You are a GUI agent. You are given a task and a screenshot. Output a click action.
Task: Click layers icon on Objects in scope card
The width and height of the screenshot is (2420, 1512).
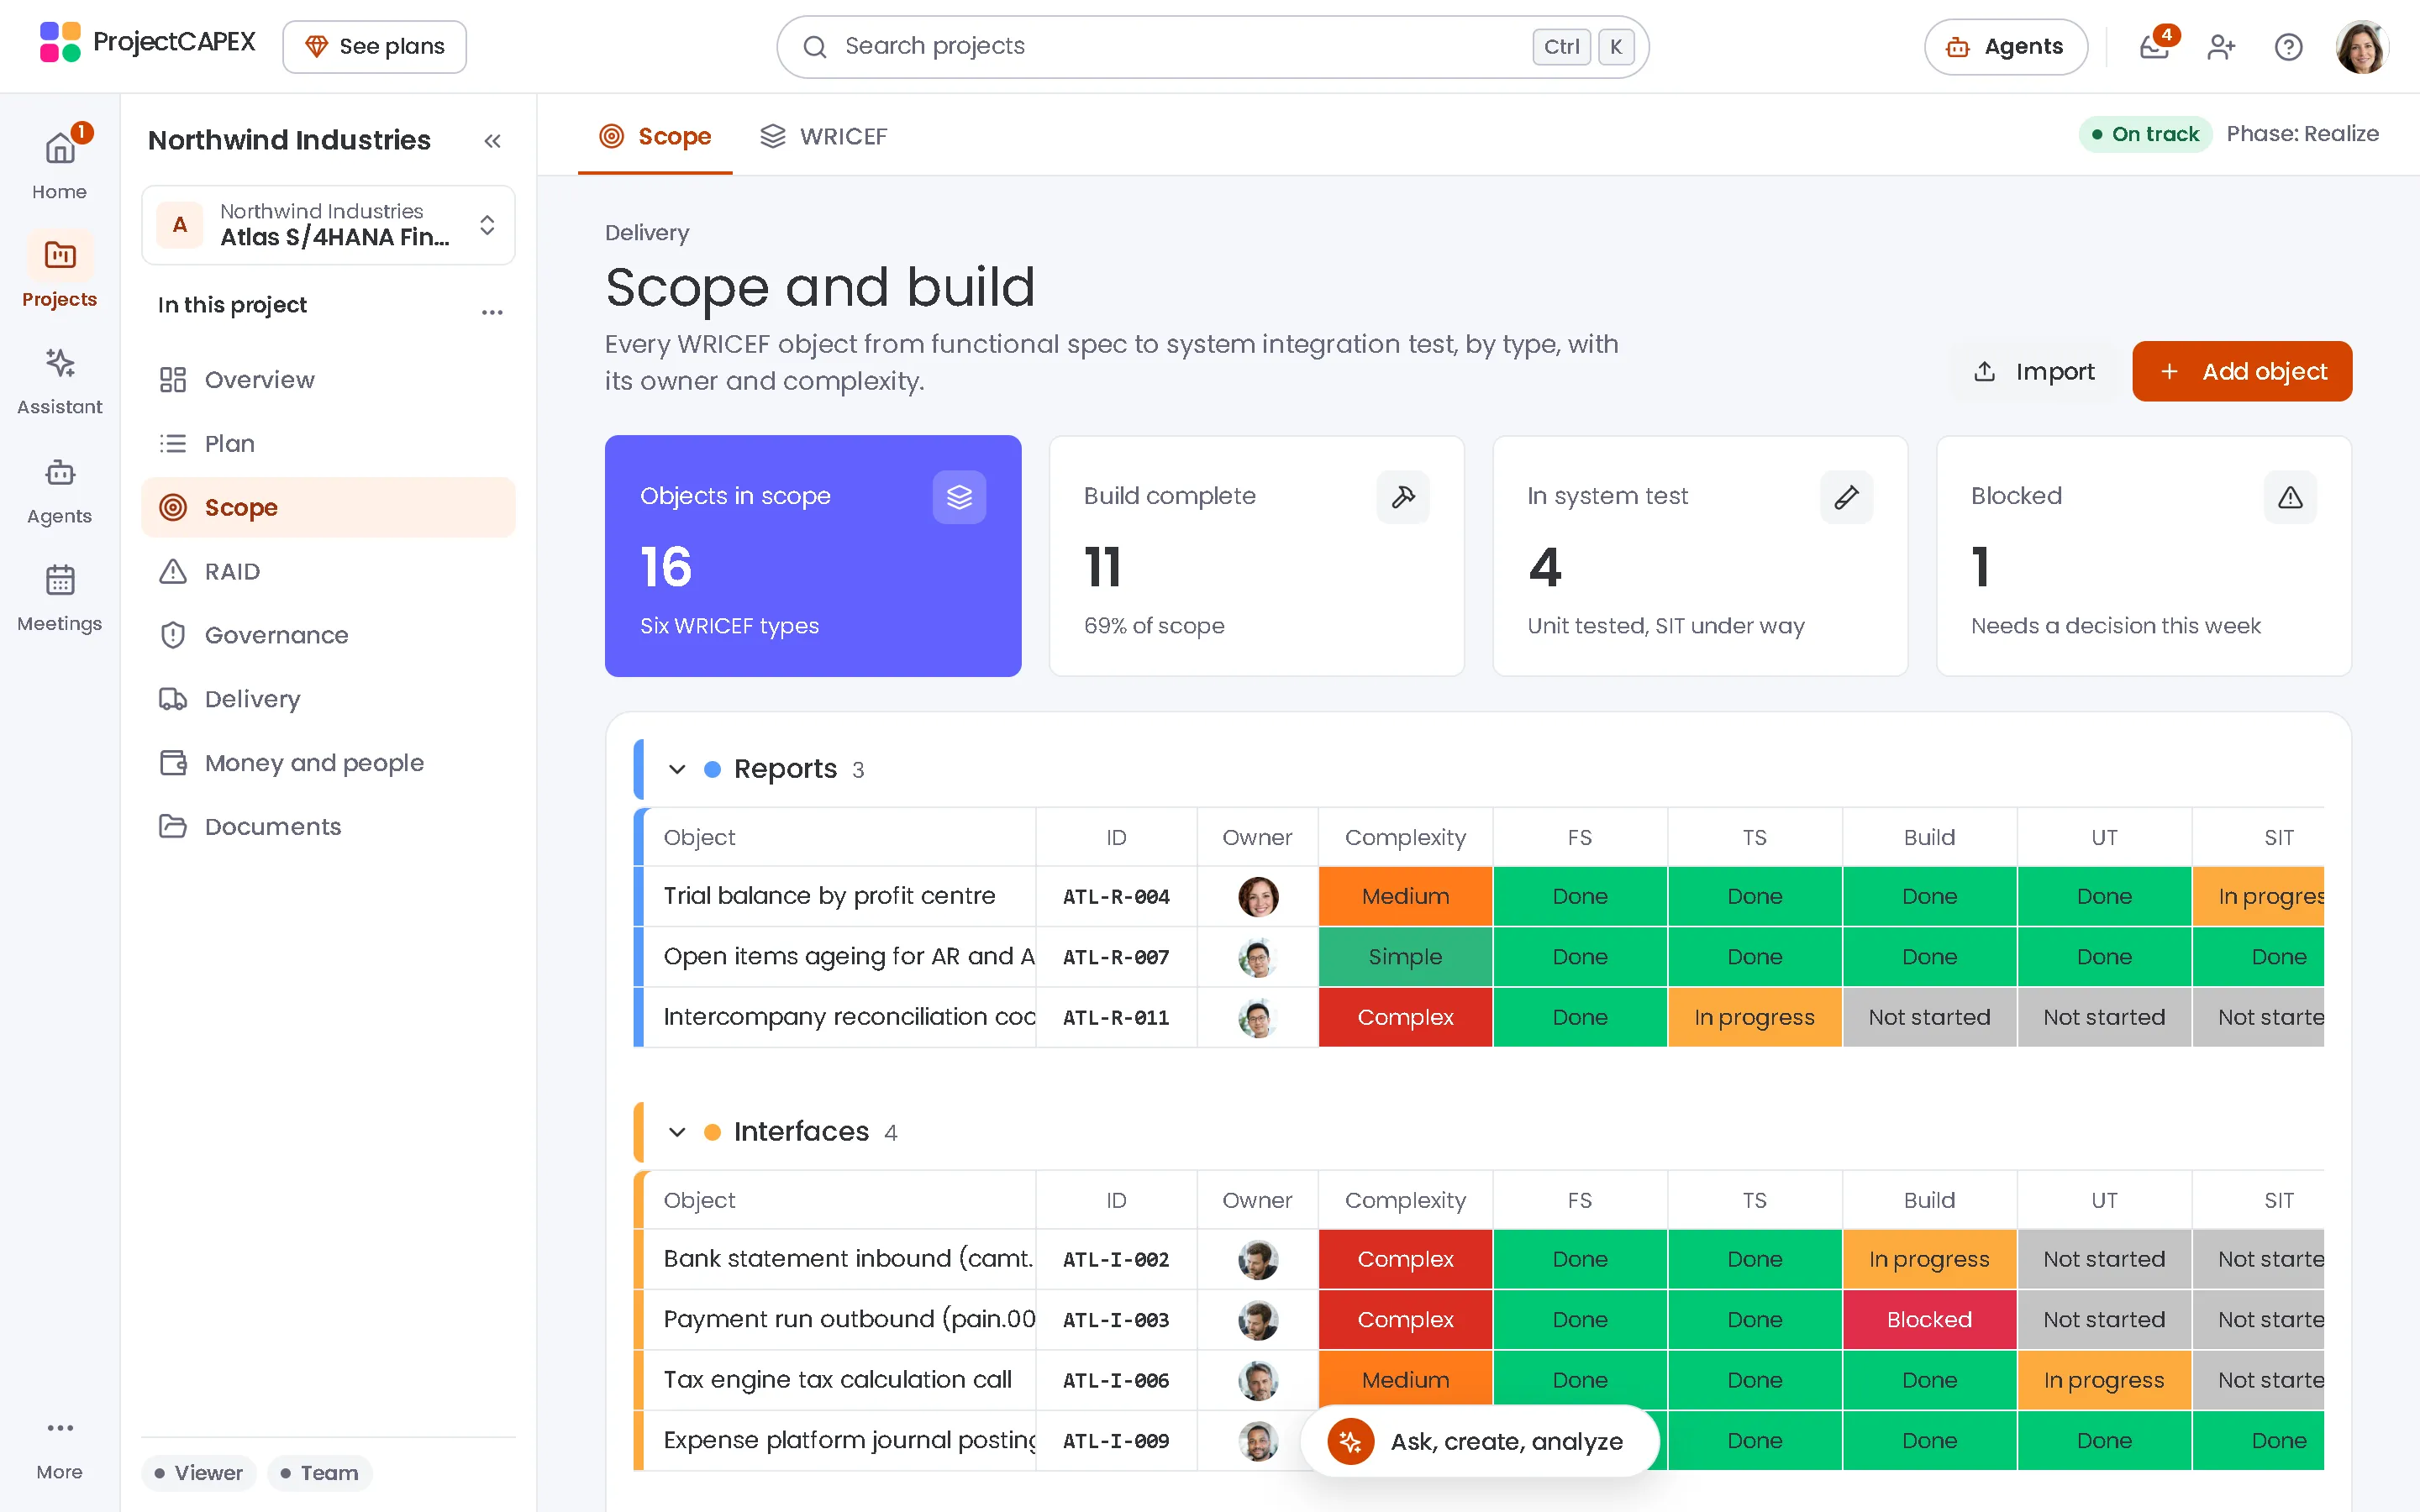[959, 496]
